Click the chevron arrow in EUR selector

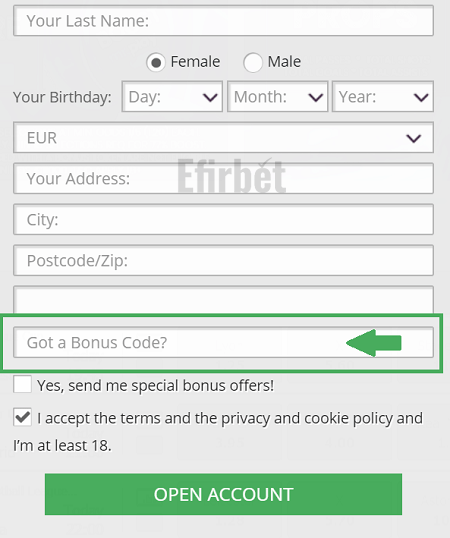click(414, 138)
